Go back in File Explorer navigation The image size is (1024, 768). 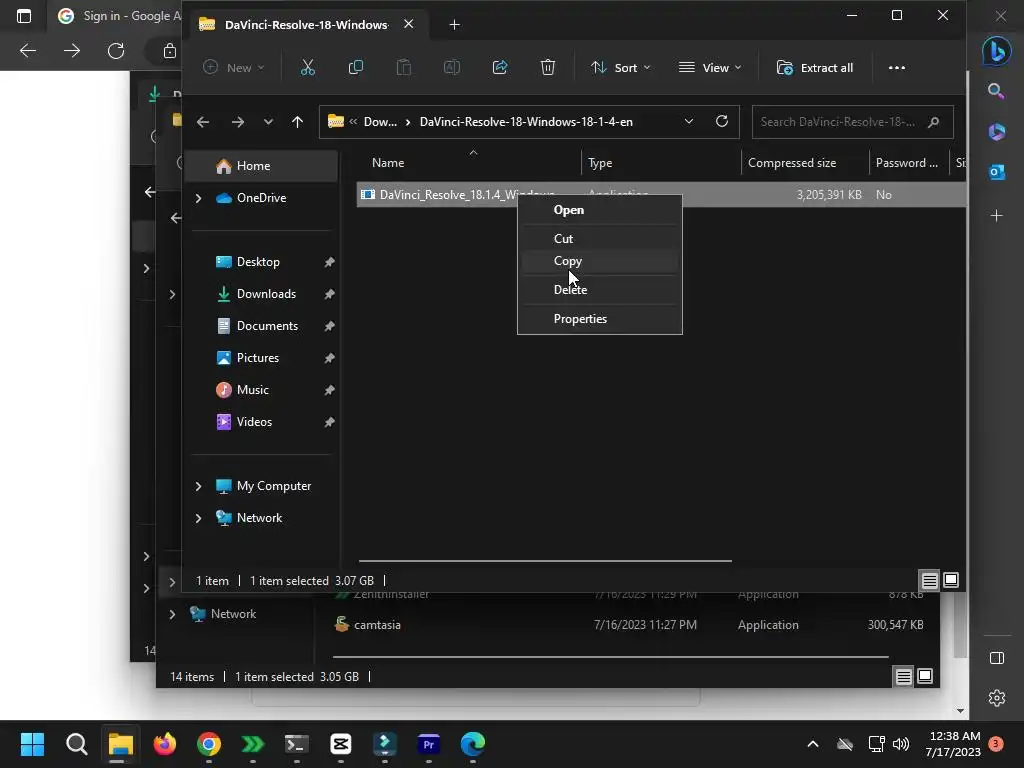(x=203, y=122)
